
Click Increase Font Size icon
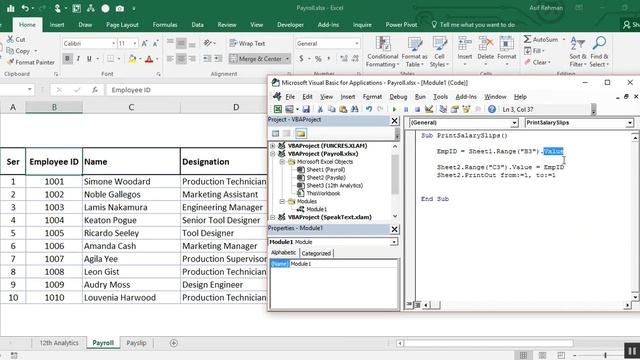(144, 43)
